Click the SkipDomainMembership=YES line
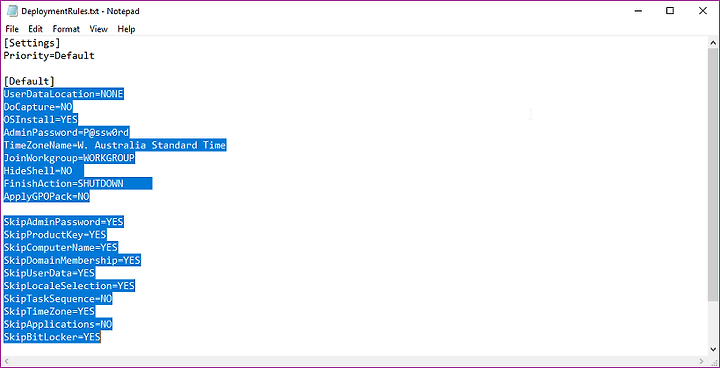Screen dimensions: 720x368 (72, 260)
